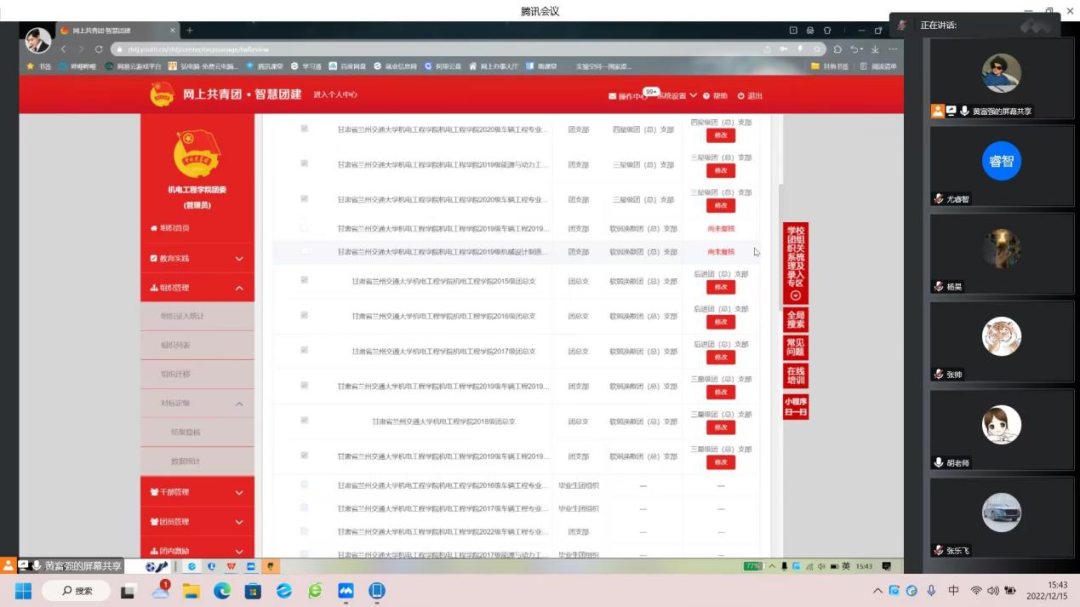This screenshot has height=607, width=1080.
Task: Click 张乐飞 participant car avatar
Action: [x=1001, y=512]
